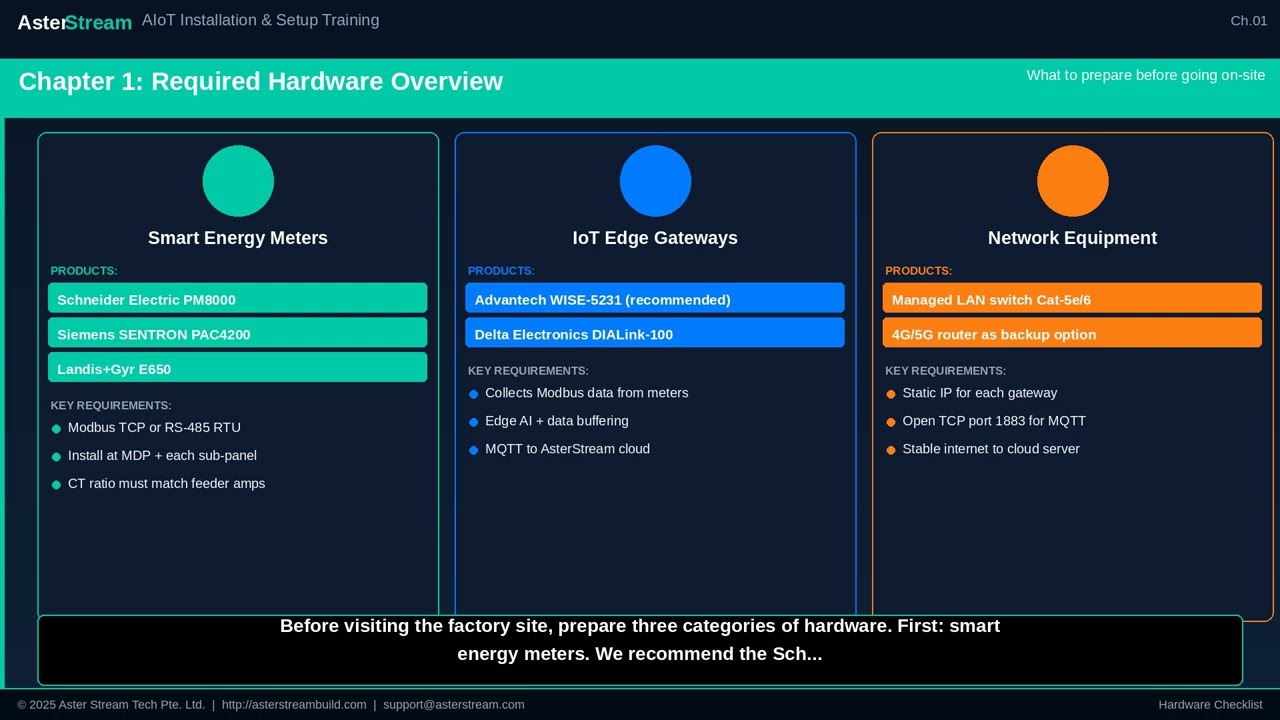Click 'Open TCP port 1883 for MQTT' line
The width and height of the screenshot is (1280, 720).
tap(994, 421)
